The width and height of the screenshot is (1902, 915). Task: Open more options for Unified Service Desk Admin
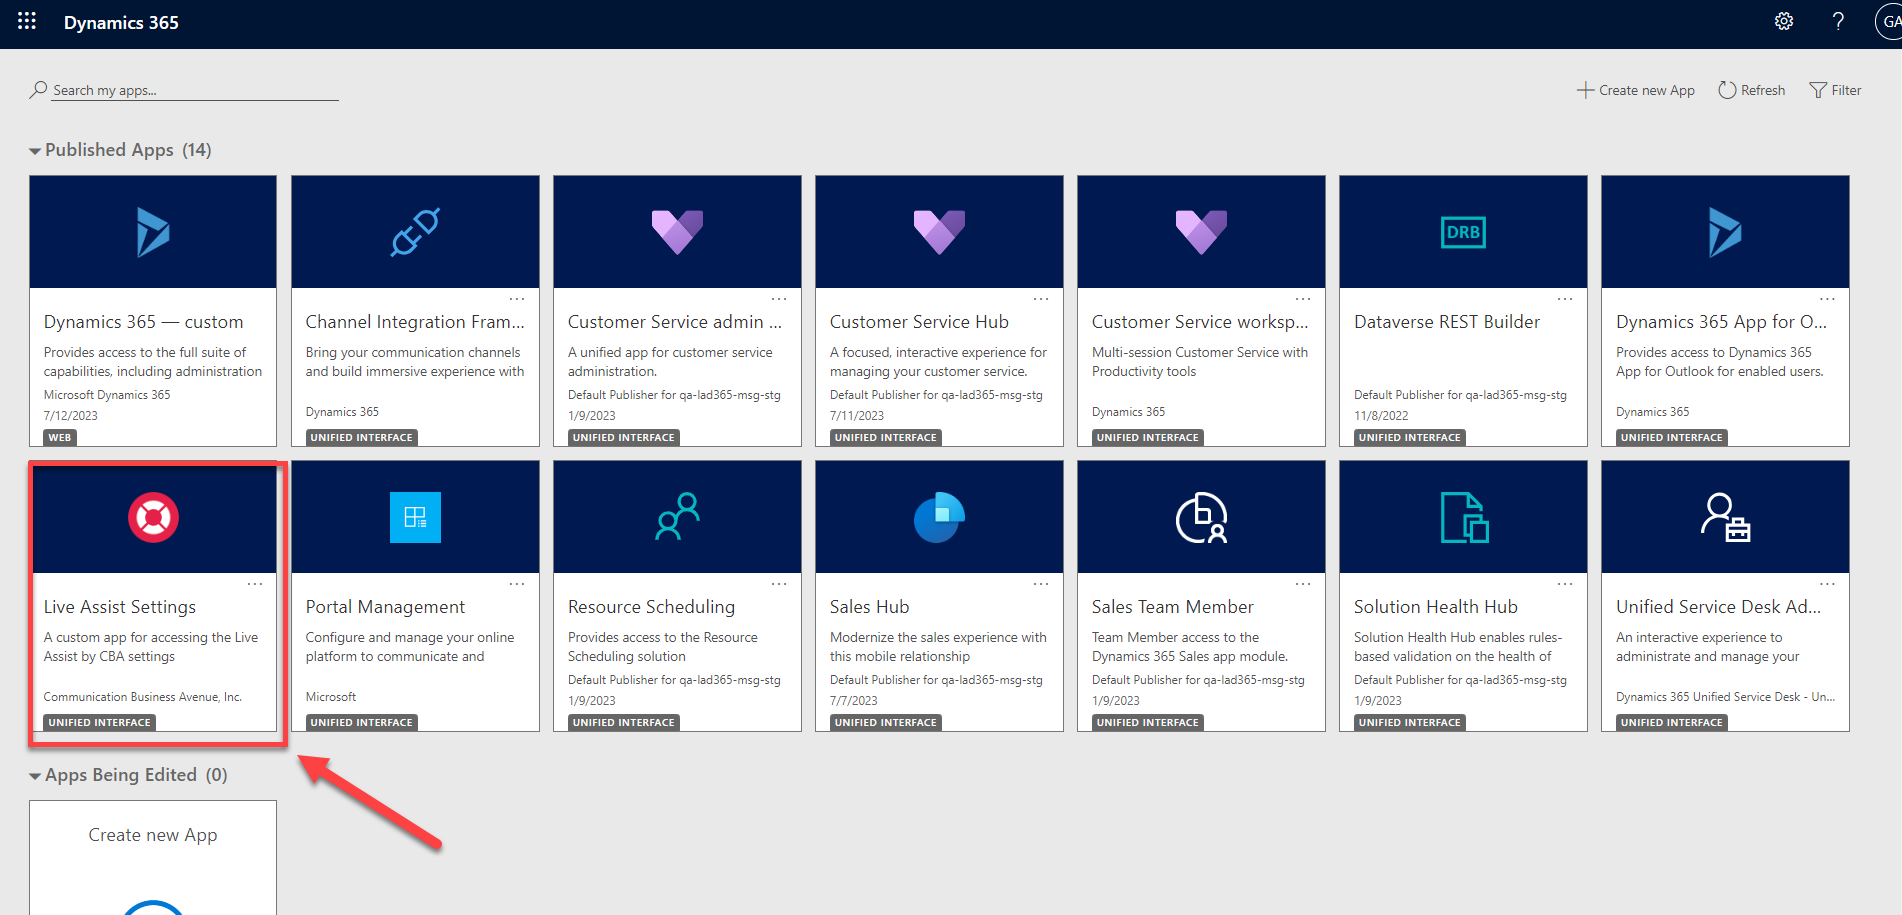pyautogui.click(x=1827, y=584)
